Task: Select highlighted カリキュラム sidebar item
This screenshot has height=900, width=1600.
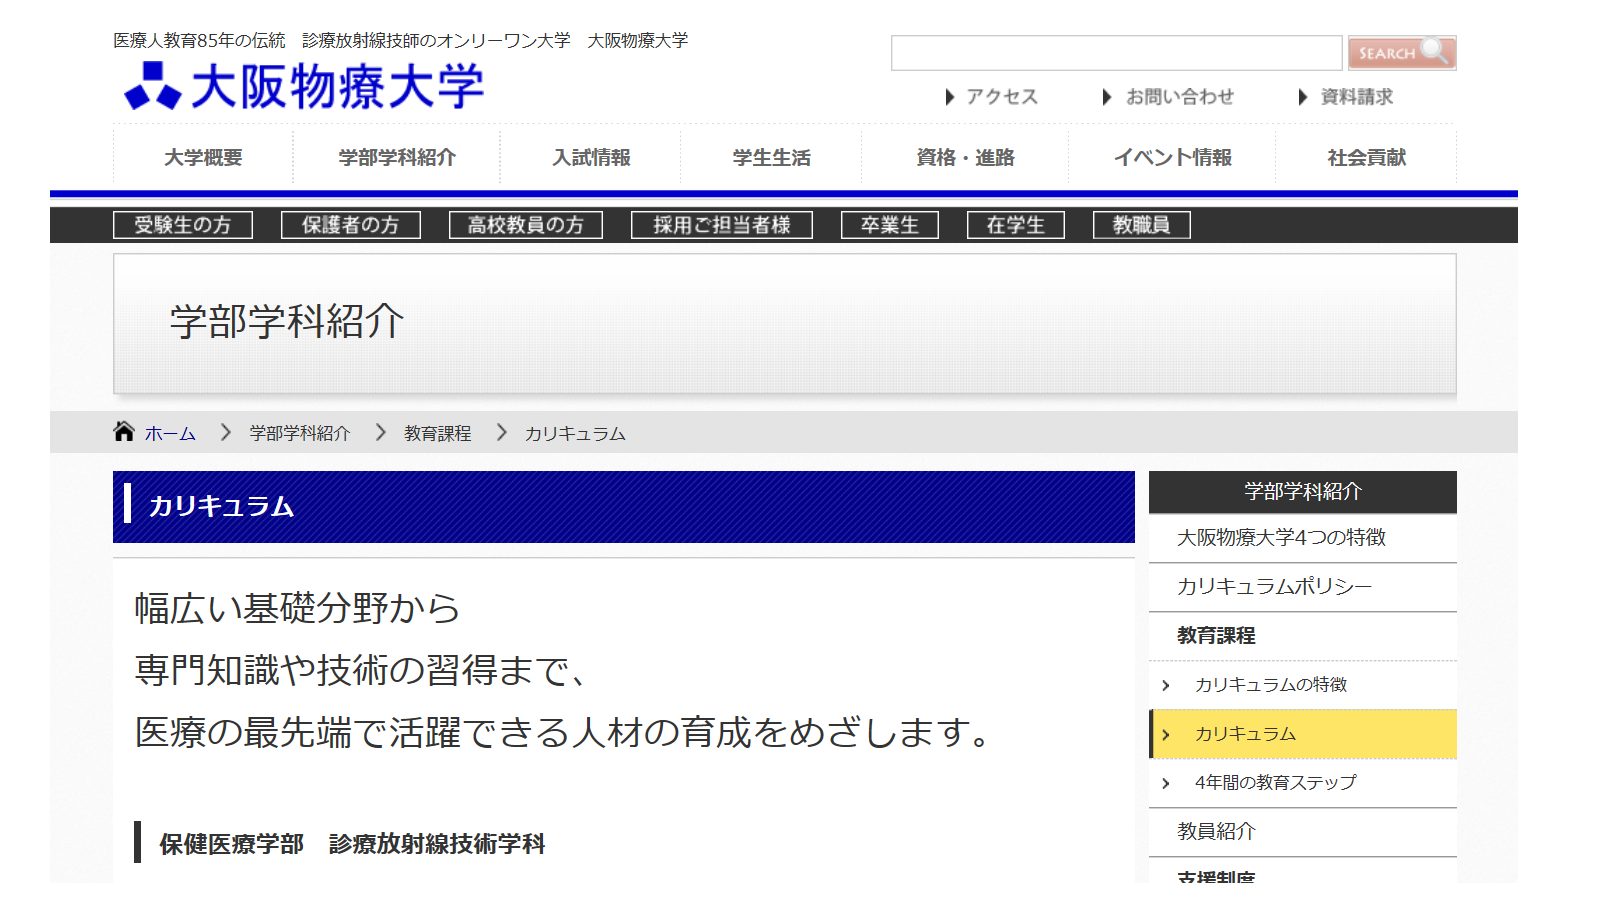Action: pyautogui.click(x=1302, y=734)
